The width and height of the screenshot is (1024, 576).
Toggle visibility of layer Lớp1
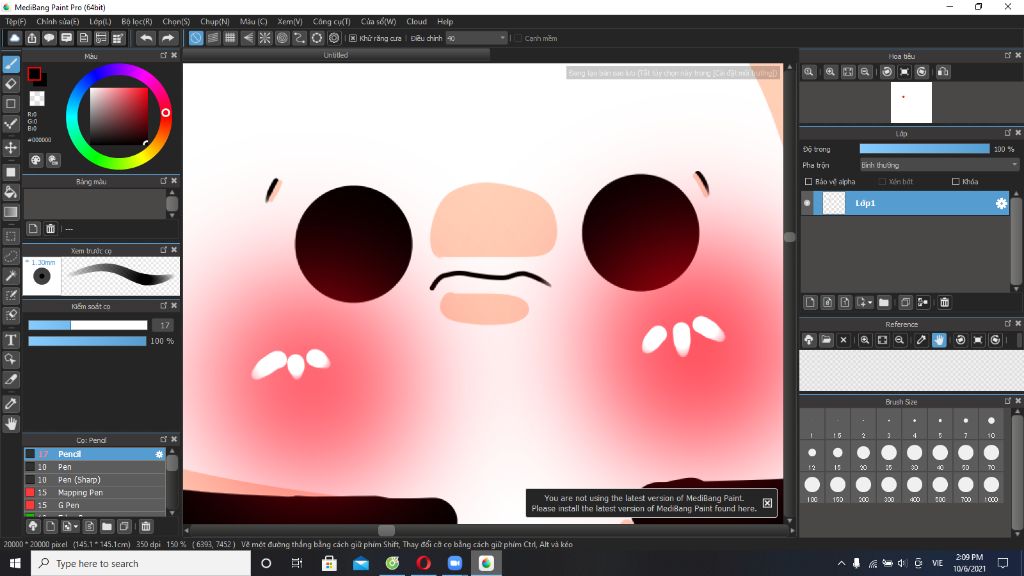808,204
